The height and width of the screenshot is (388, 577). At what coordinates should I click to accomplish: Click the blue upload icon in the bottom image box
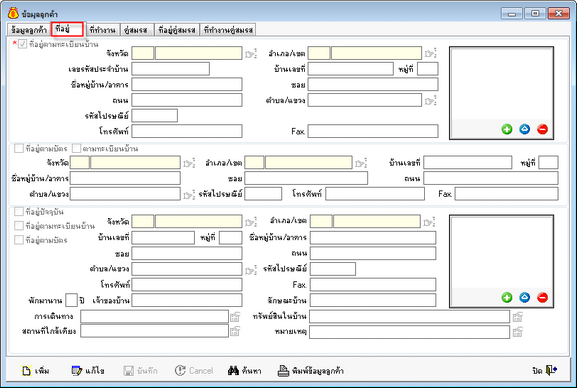tap(525, 297)
